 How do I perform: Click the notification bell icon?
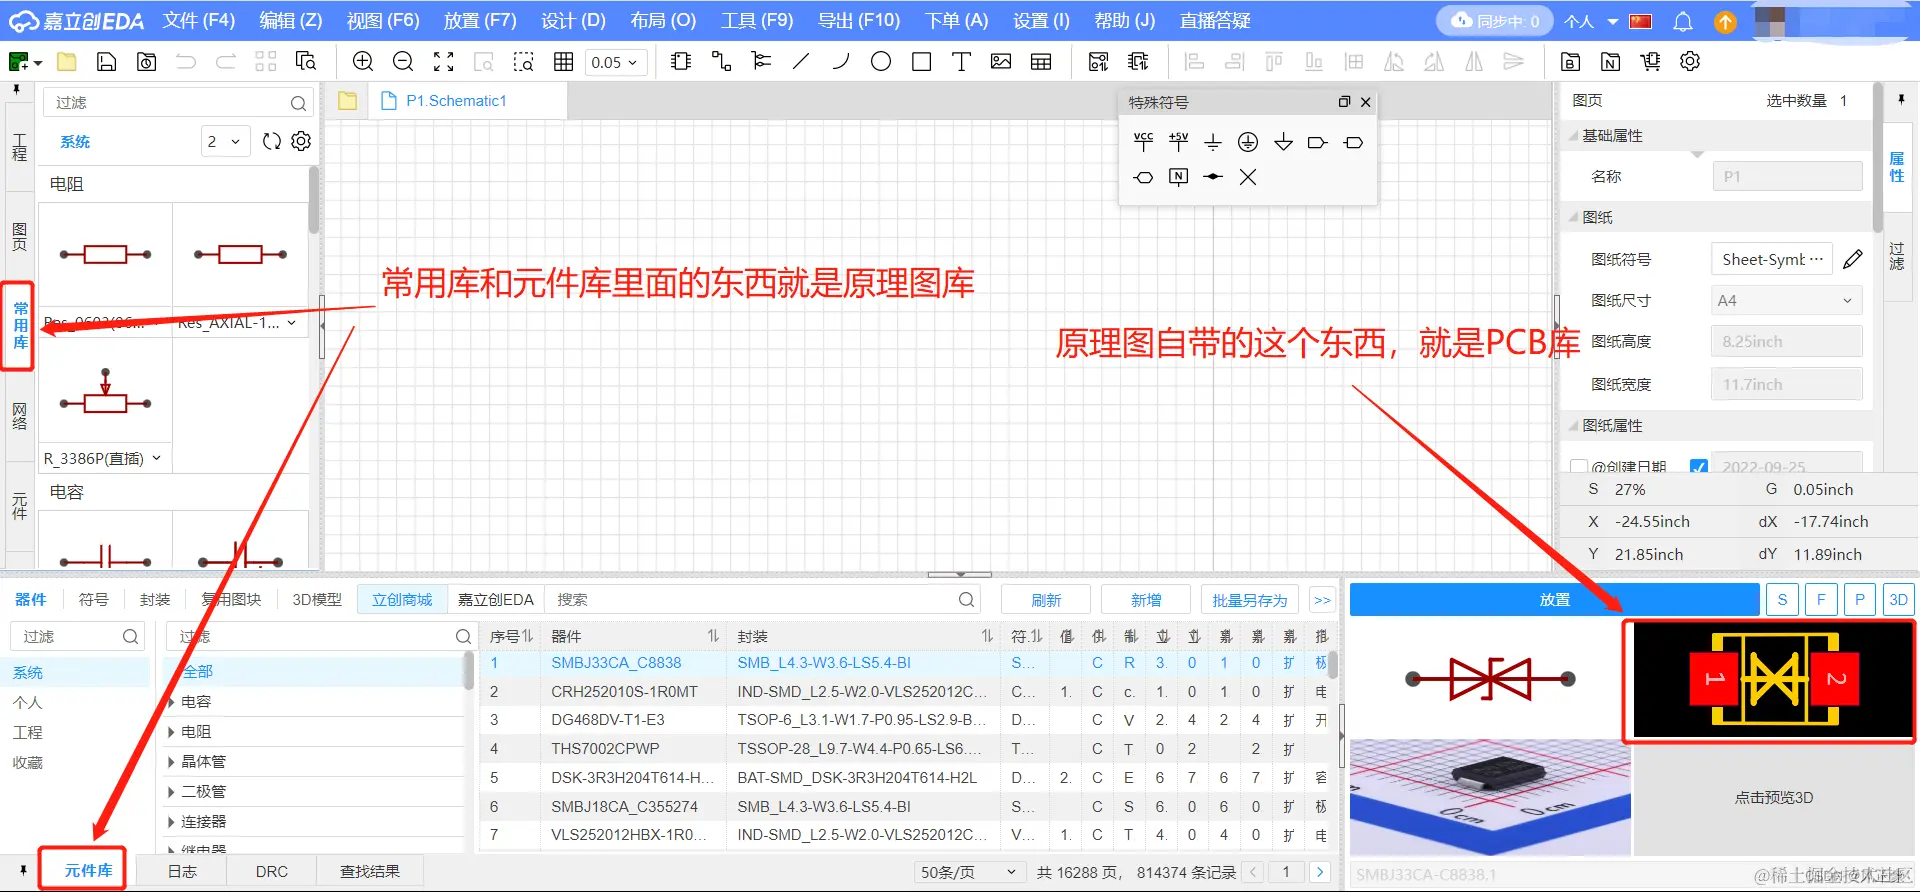[1683, 21]
